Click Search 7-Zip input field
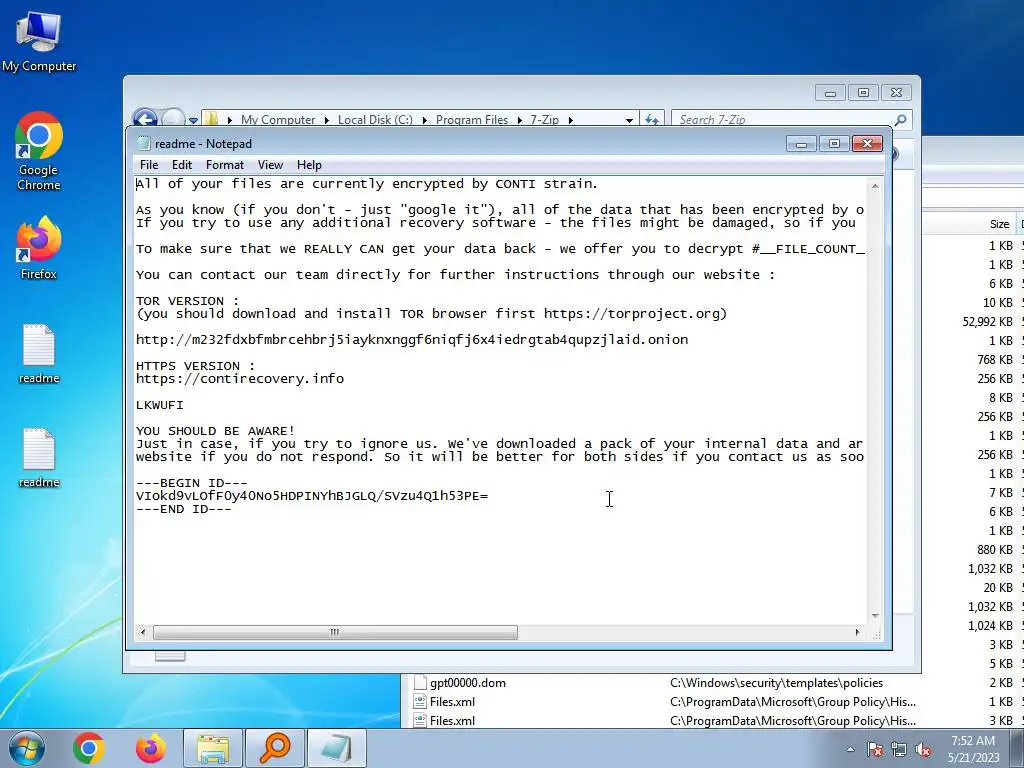The width and height of the screenshot is (1024, 768). [x=784, y=120]
